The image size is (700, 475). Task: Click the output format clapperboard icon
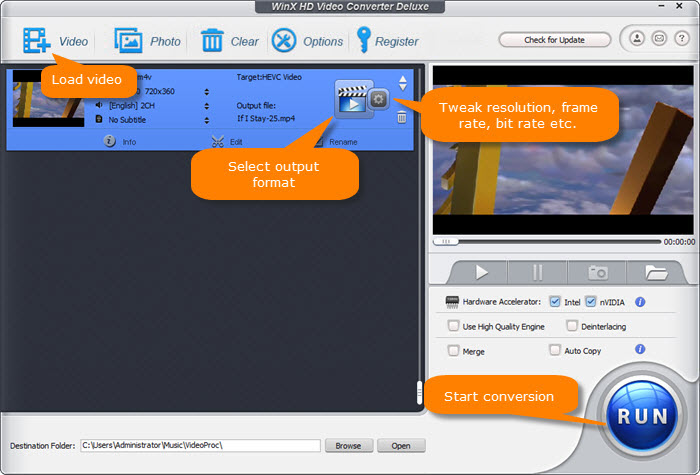[352, 99]
